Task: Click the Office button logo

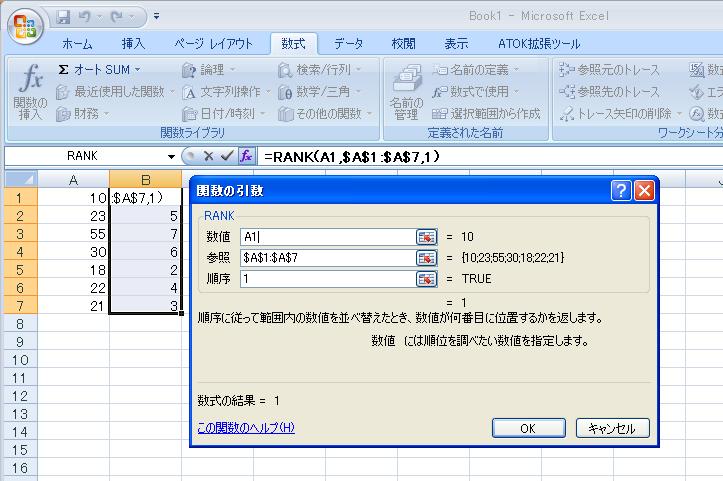Action: (25, 26)
